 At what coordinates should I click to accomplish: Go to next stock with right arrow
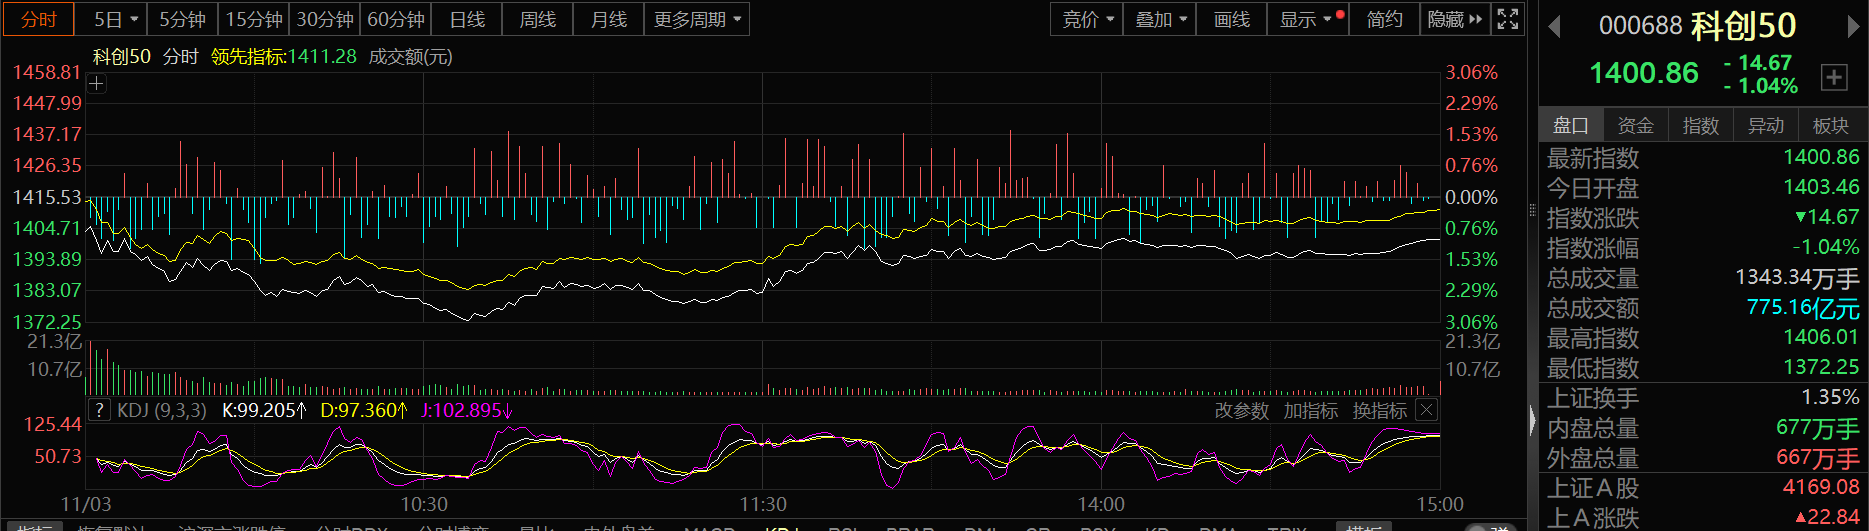pyautogui.click(x=1853, y=27)
